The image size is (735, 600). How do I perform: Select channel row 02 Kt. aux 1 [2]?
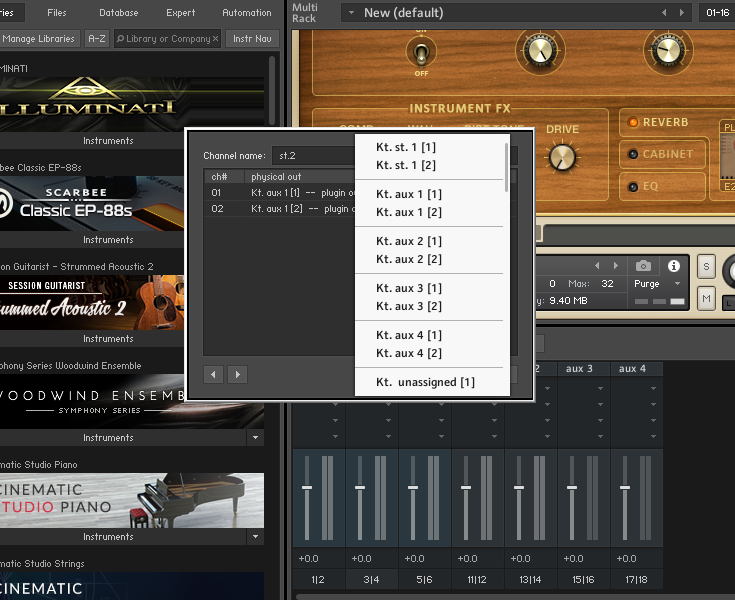coord(279,209)
